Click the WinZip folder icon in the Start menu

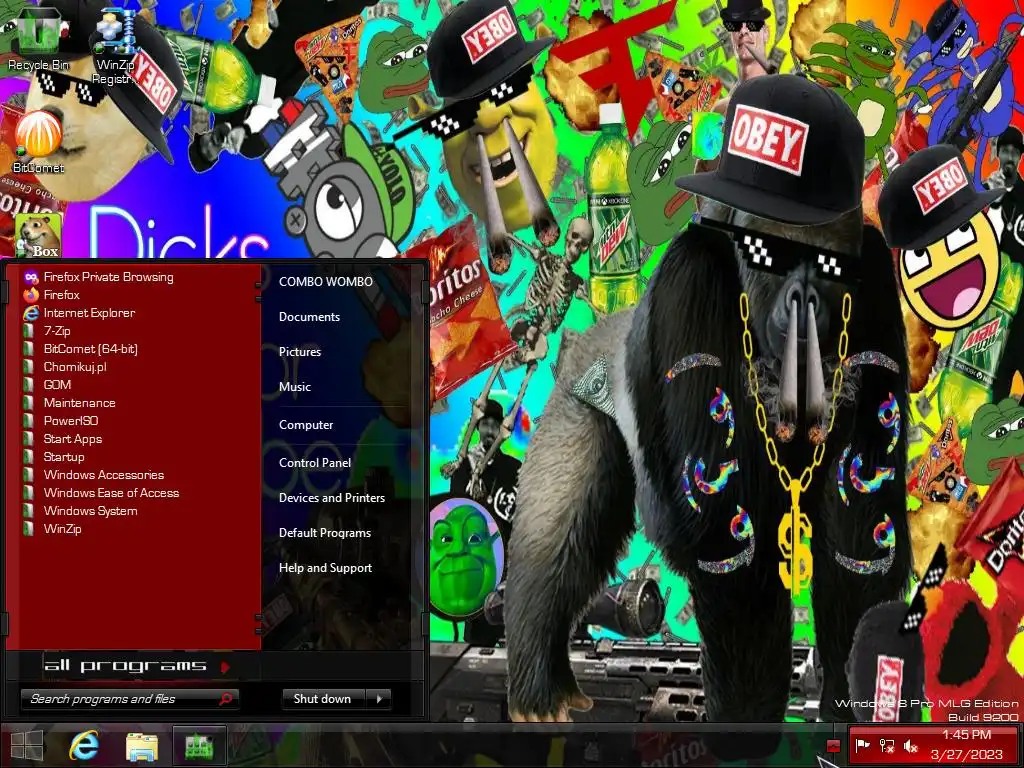click(28, 529)
